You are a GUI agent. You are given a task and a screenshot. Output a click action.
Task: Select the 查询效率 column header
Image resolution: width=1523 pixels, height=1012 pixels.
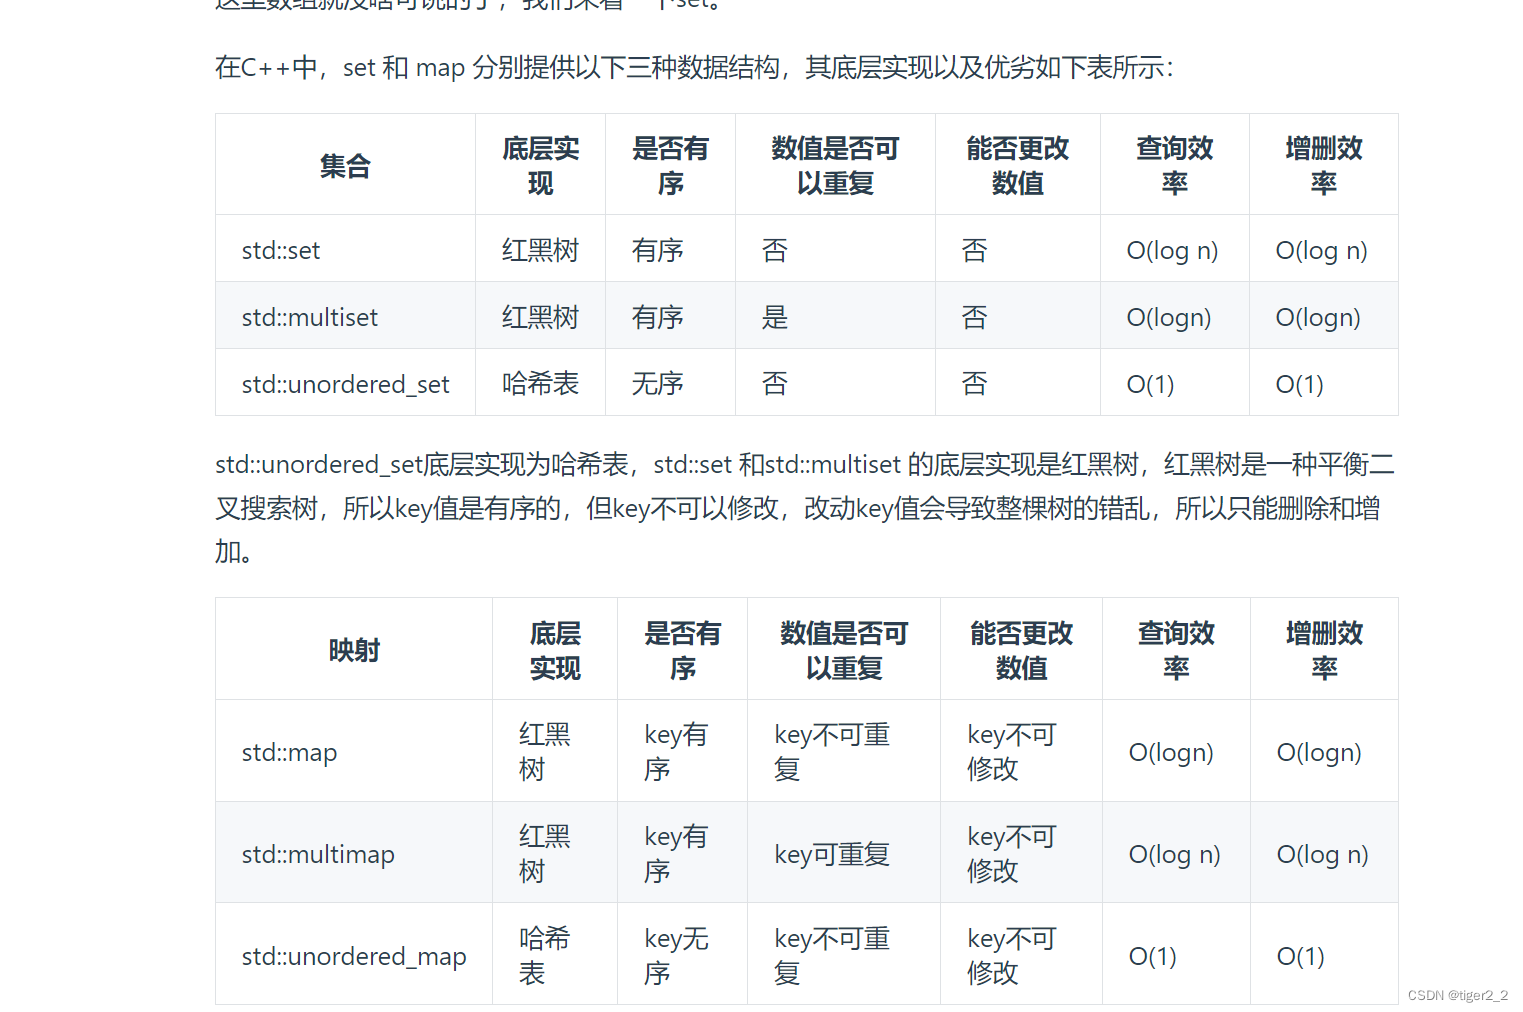coord(1173,164)
